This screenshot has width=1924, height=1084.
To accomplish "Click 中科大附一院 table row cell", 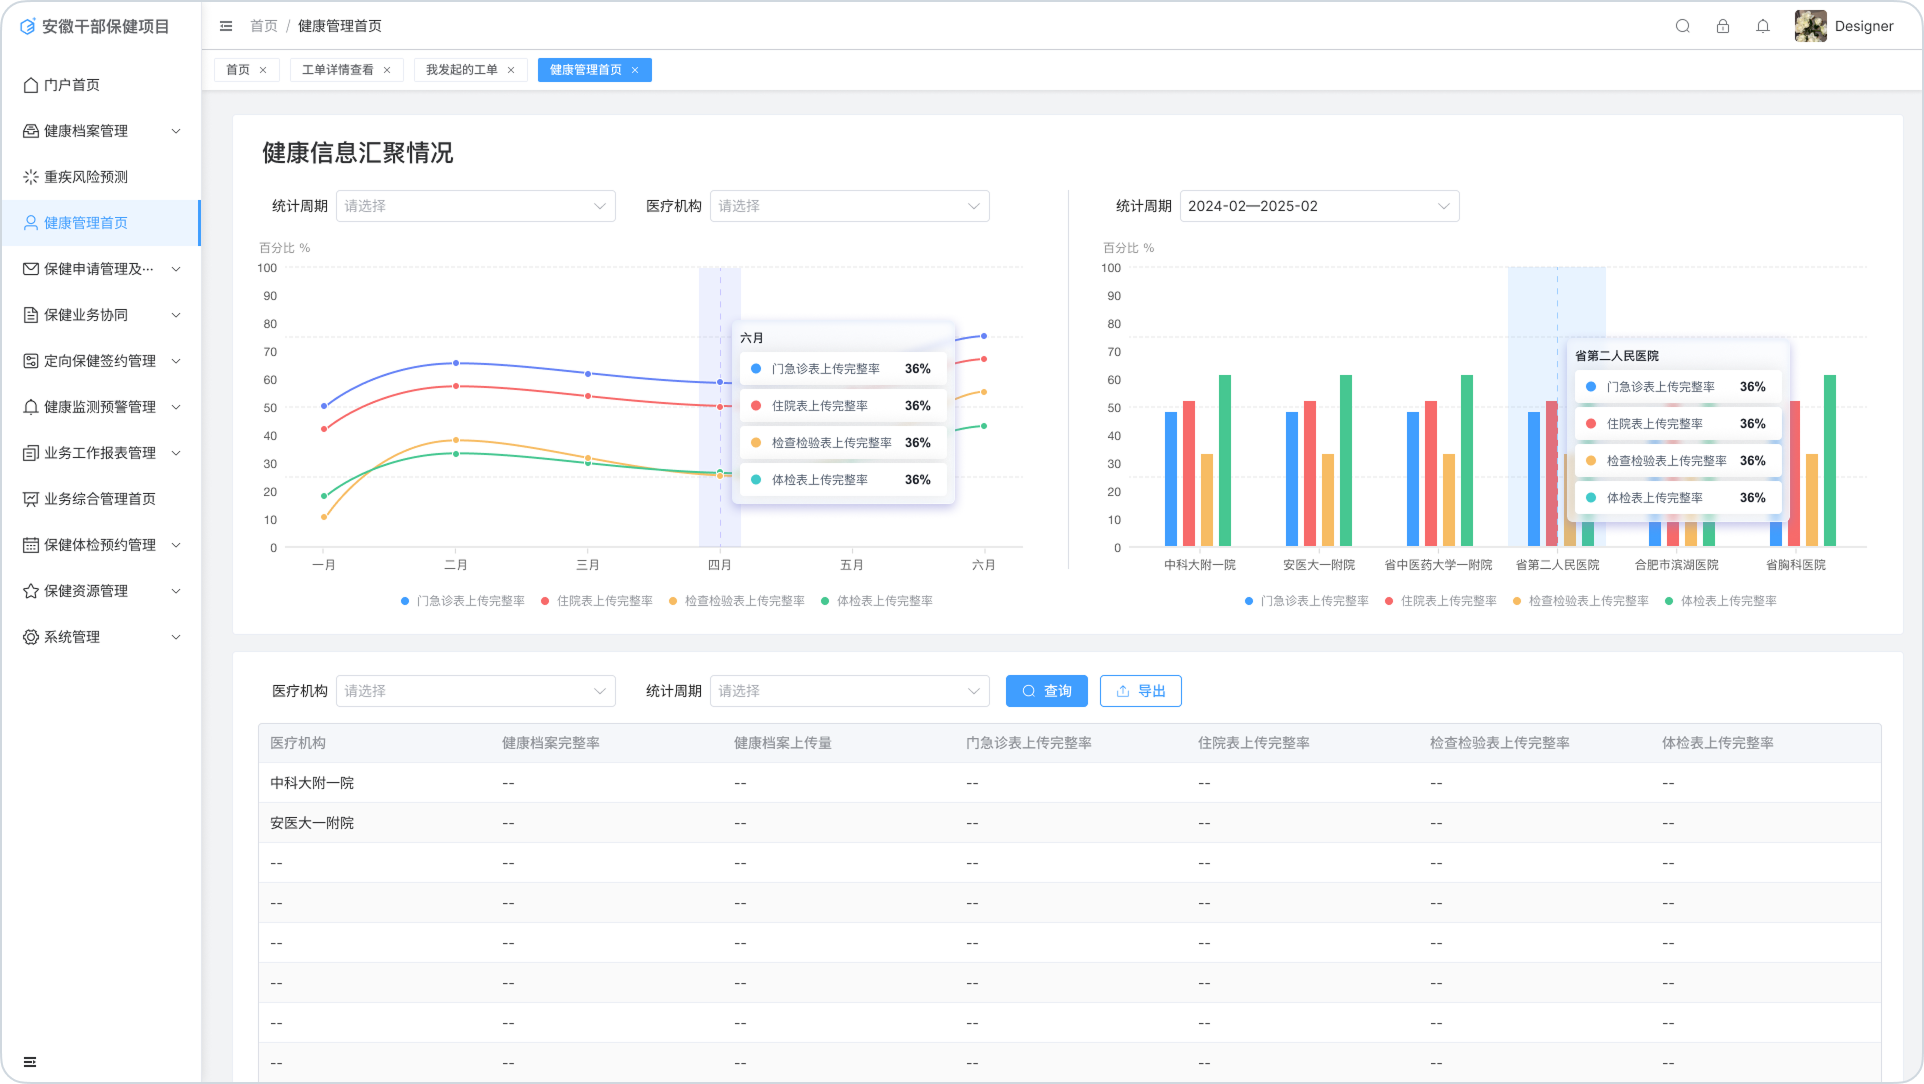I will point(312,783).
